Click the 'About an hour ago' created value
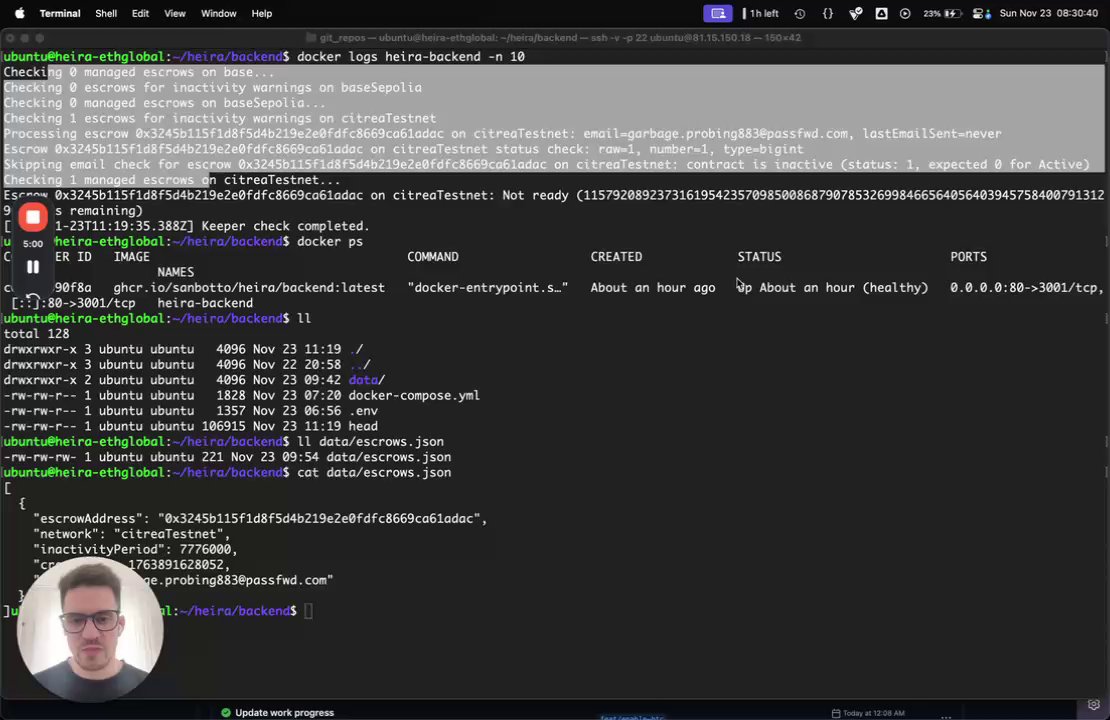Image resolution: width=1110 pixels, height=720 pixels. click(x=653, y=287)
